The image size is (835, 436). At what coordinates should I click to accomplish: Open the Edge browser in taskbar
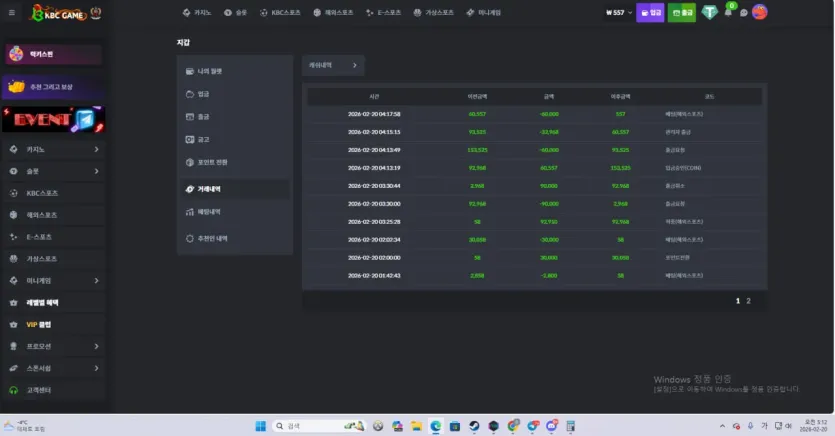[436, 426]
